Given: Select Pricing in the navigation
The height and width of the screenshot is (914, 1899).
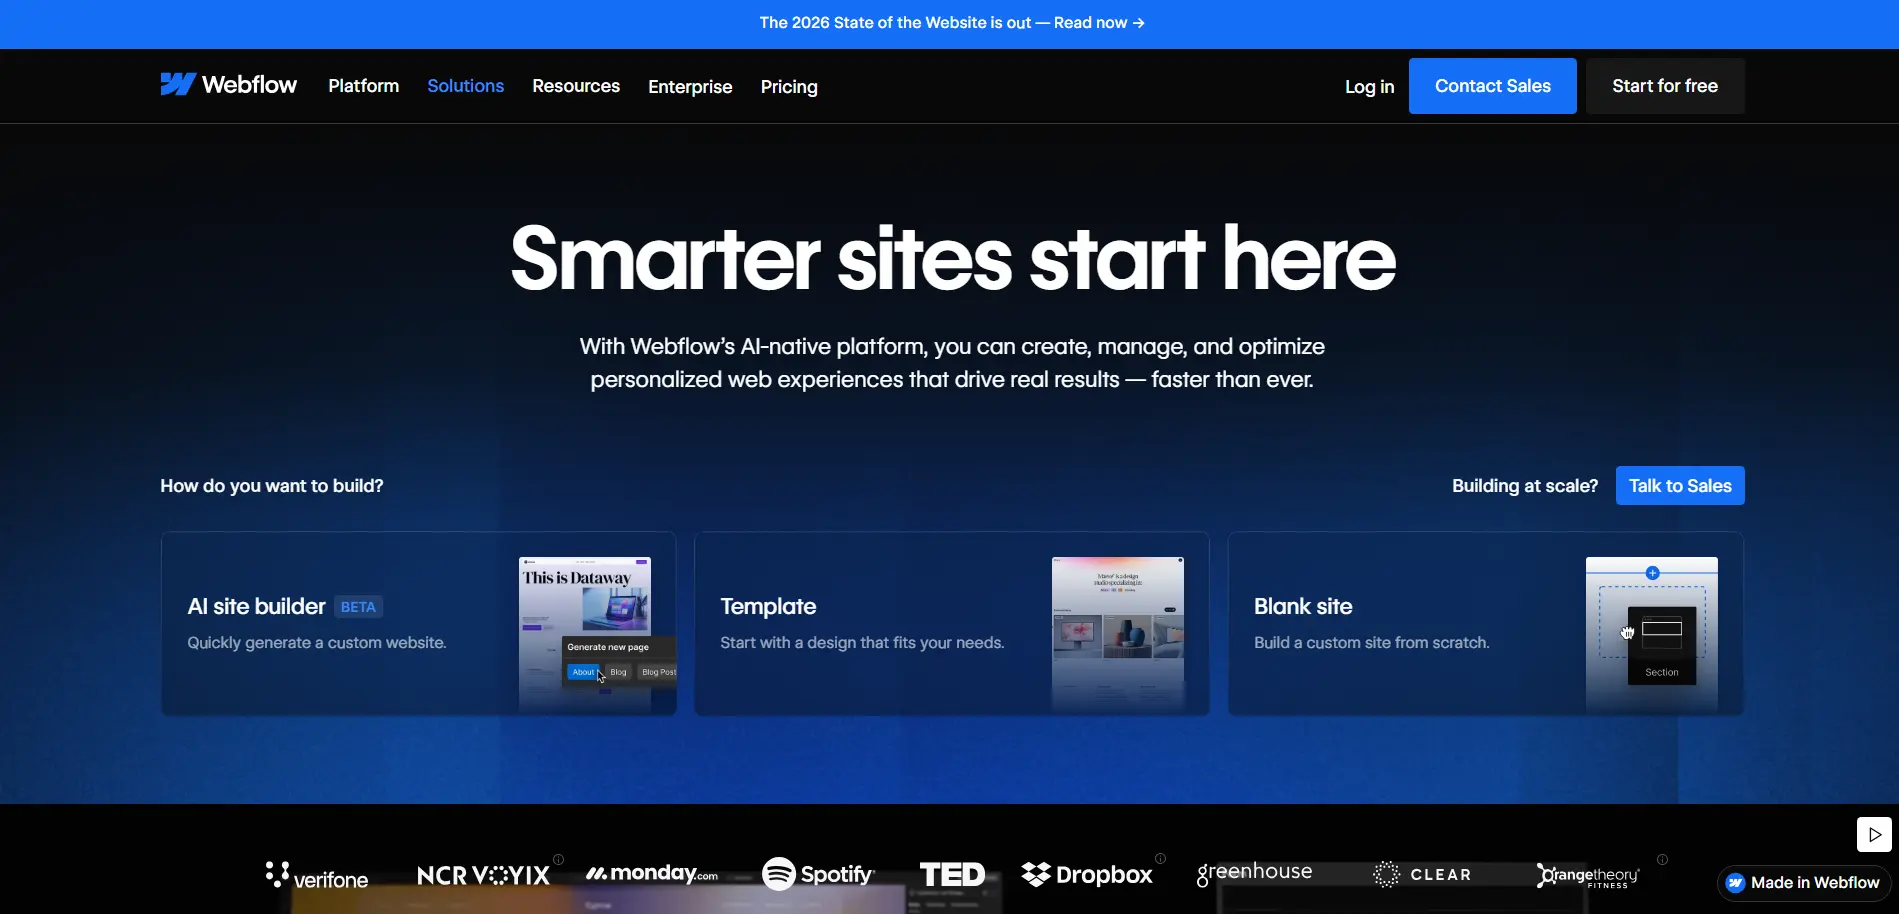Looking at the screenshot, I should [x=788, y=87].
